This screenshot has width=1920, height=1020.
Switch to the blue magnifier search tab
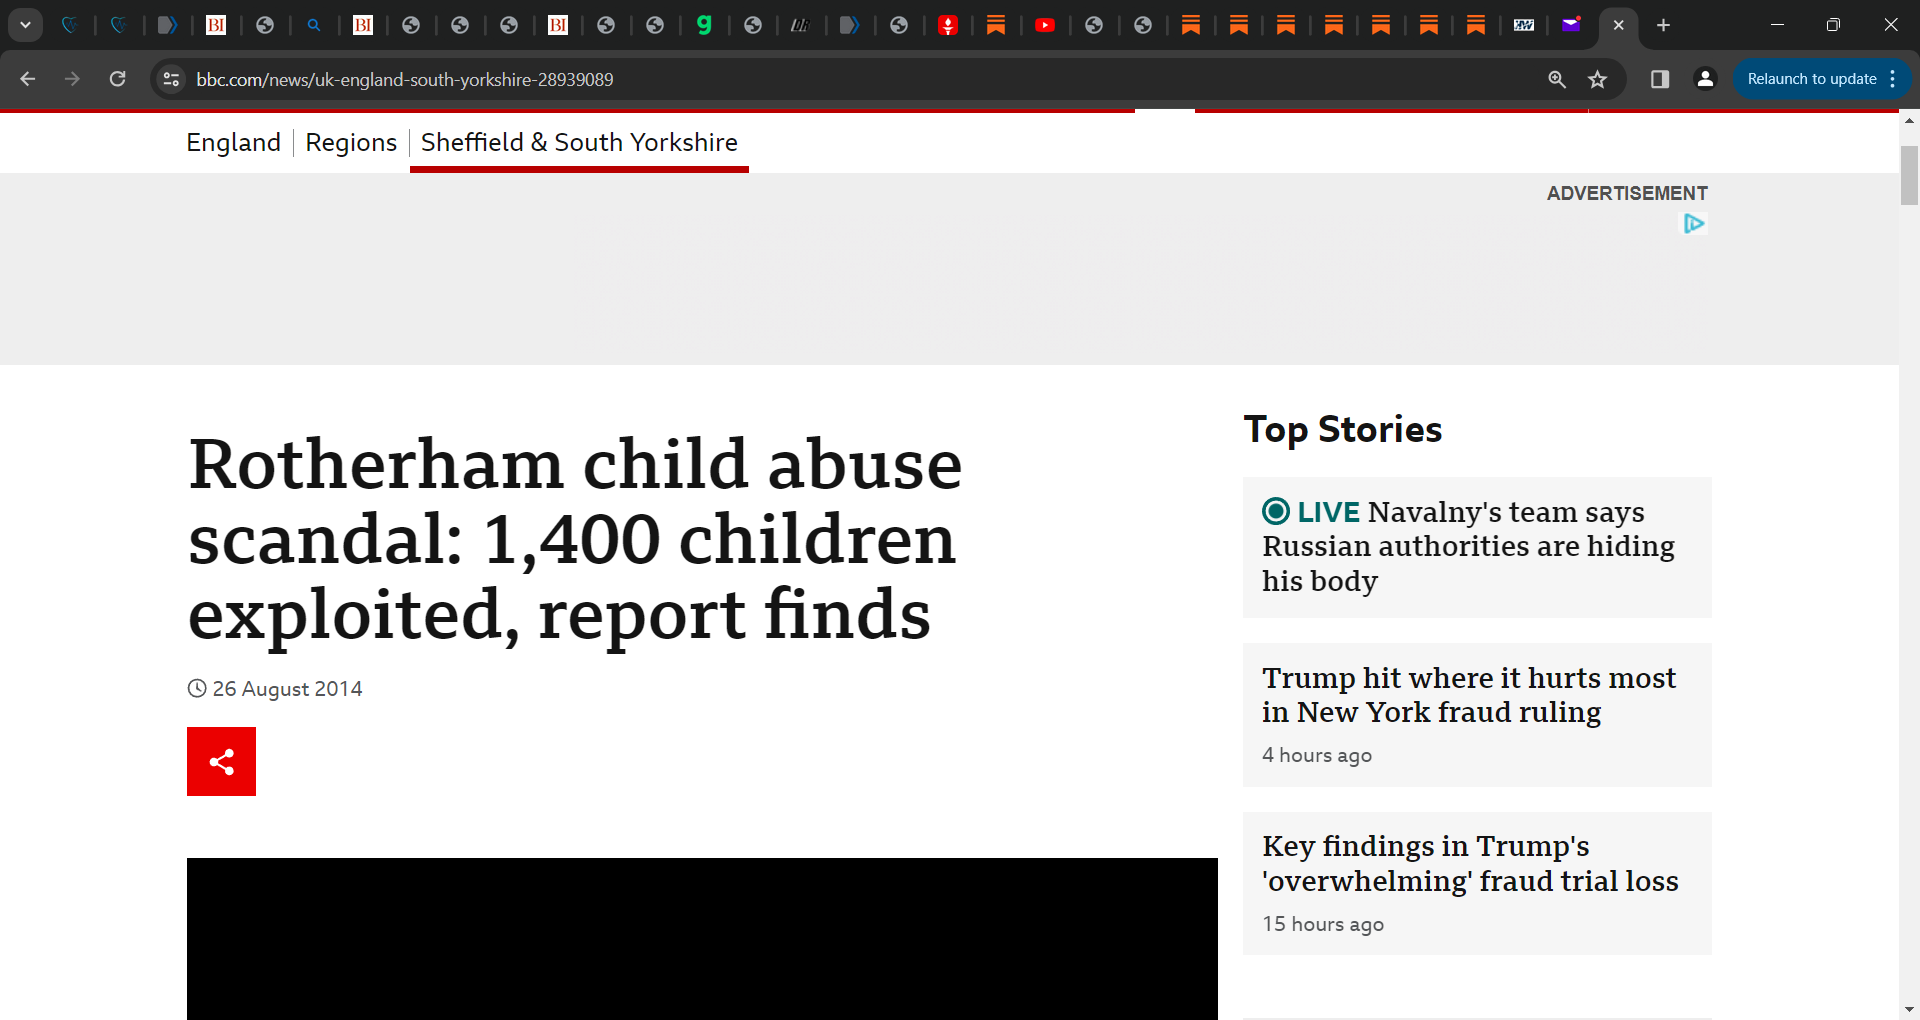(314, 25)
